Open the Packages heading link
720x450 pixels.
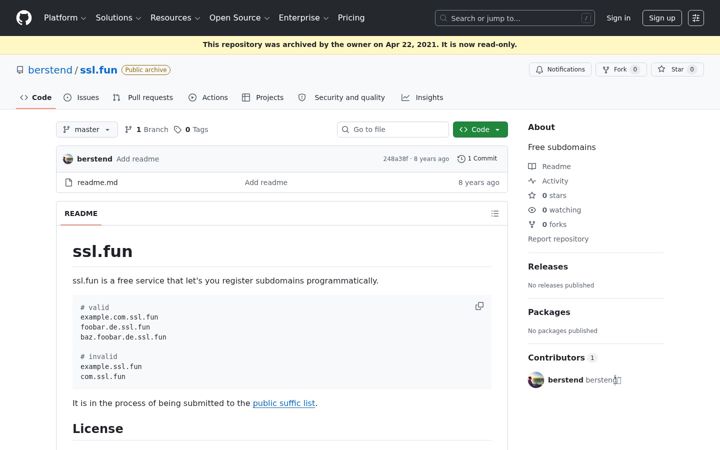pos(549,312)
